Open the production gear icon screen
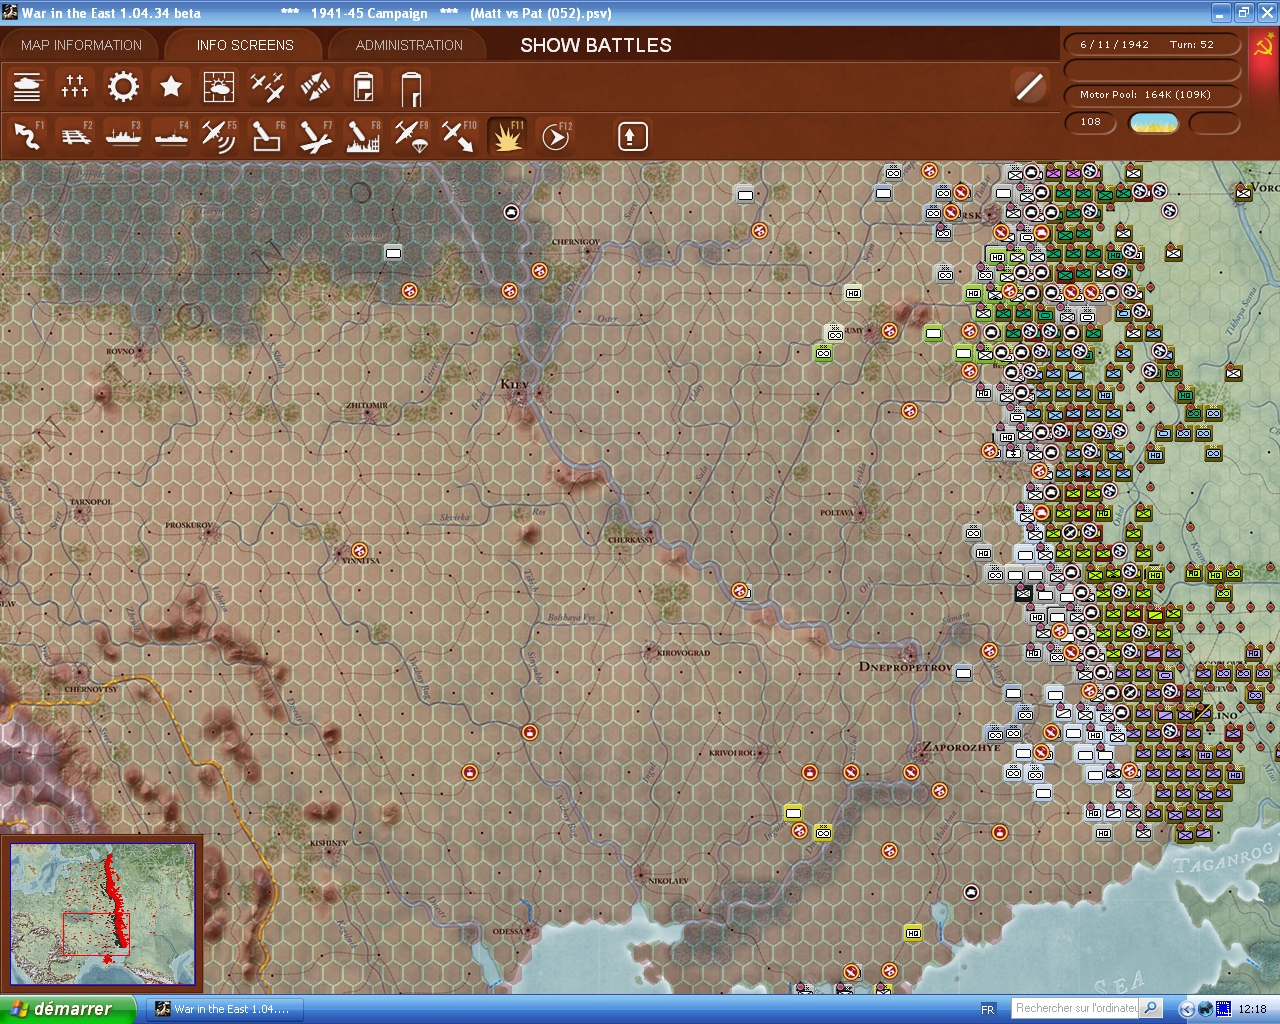The height and width of the screenshot is (1024, 1280). [123, 87]
